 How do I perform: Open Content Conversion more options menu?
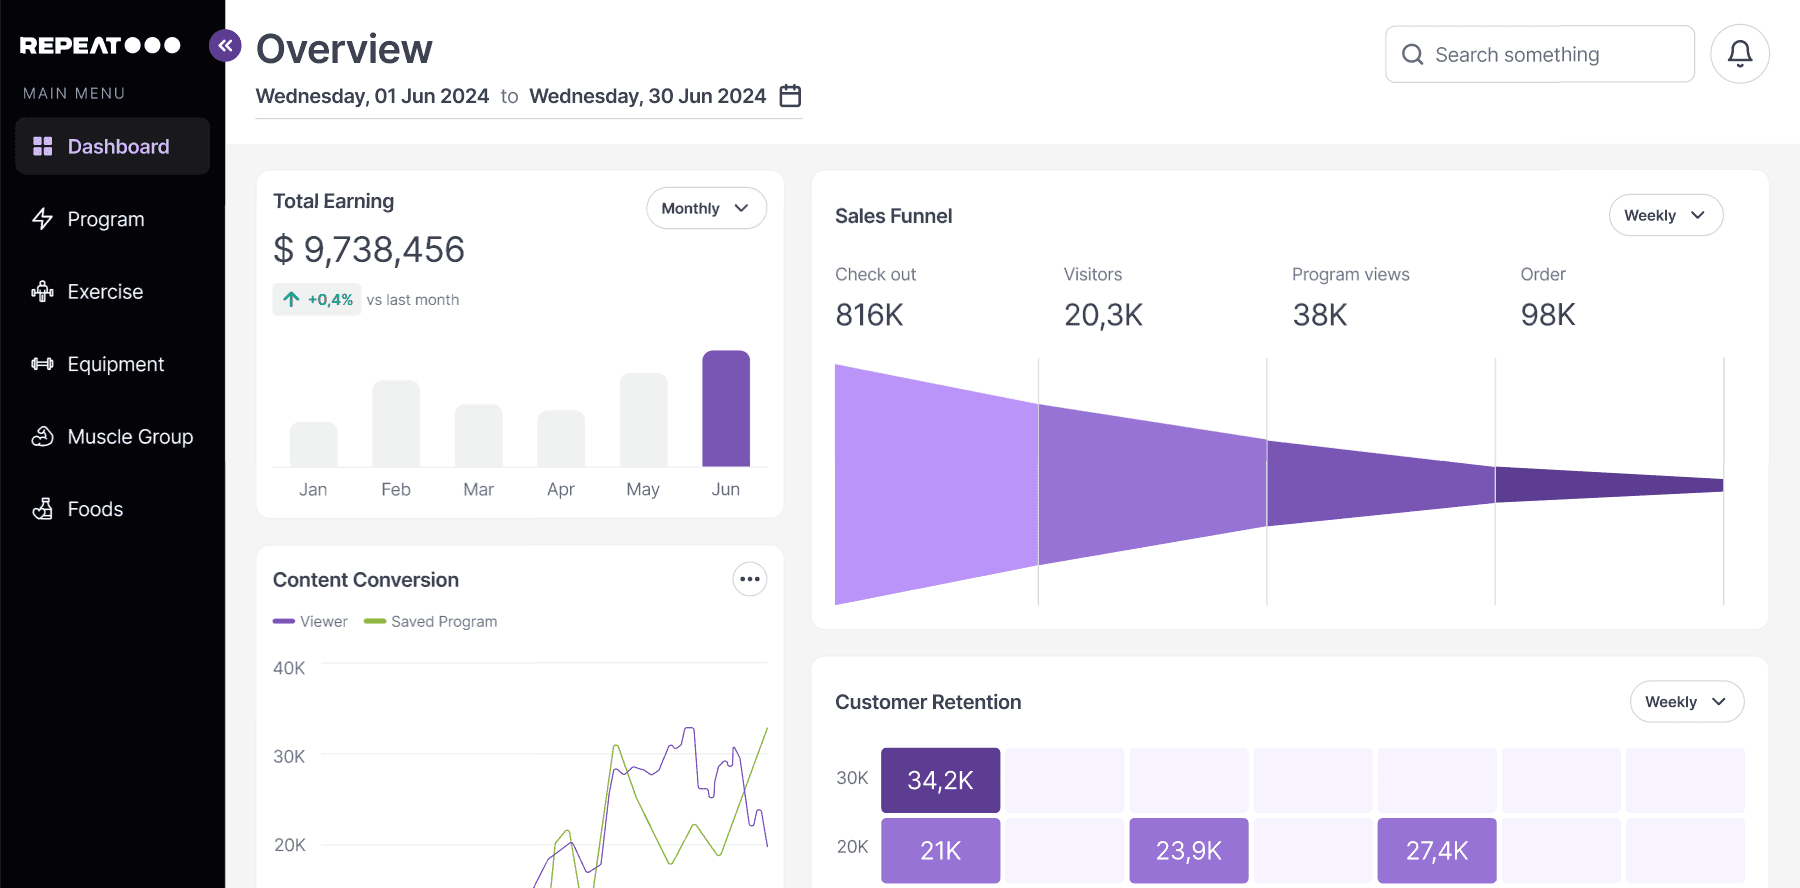[750, 579]
